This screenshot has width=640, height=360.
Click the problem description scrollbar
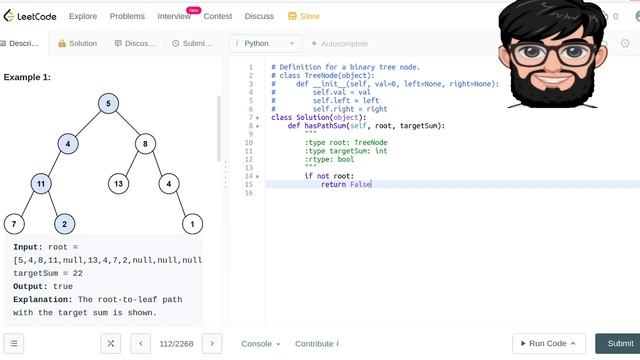219,129
